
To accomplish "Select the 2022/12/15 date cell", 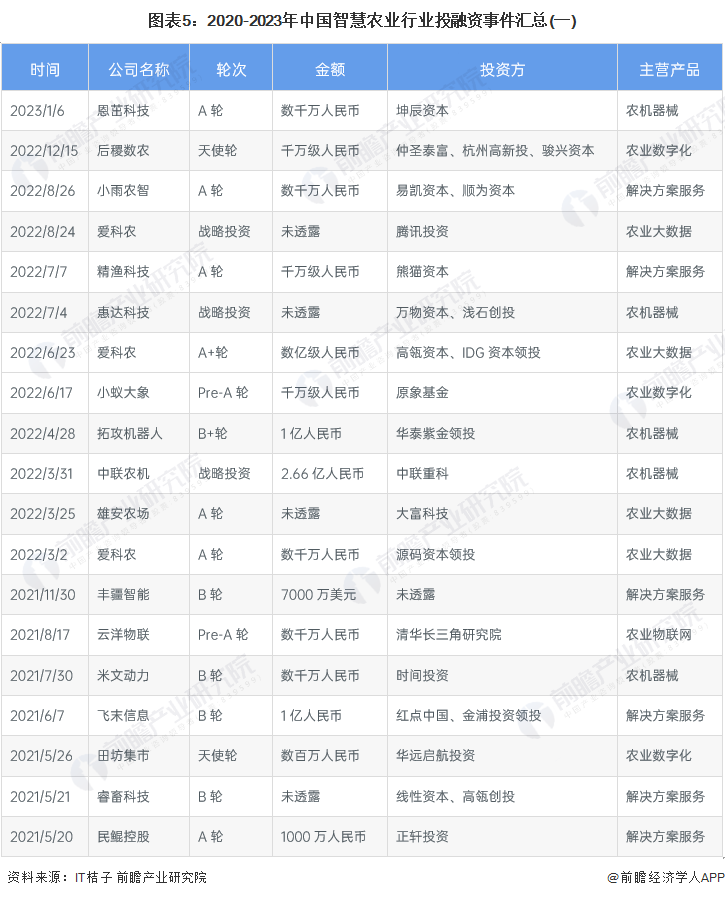I will (44, 150).
